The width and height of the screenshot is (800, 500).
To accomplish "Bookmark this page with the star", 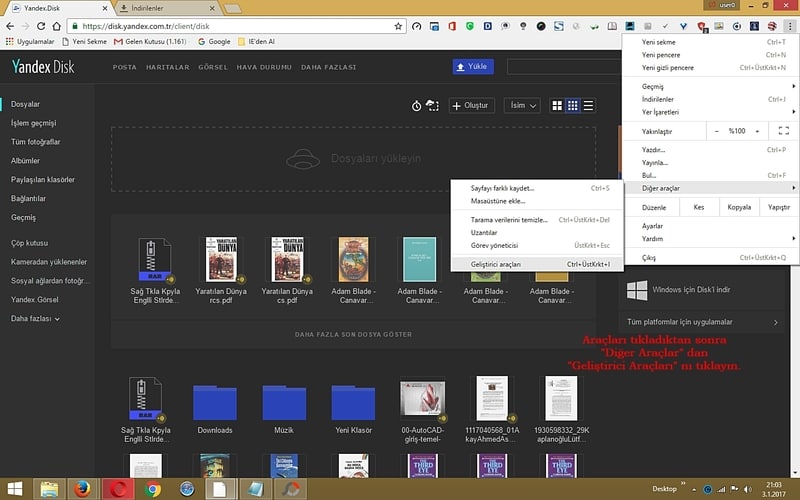I will pos(398,26).
